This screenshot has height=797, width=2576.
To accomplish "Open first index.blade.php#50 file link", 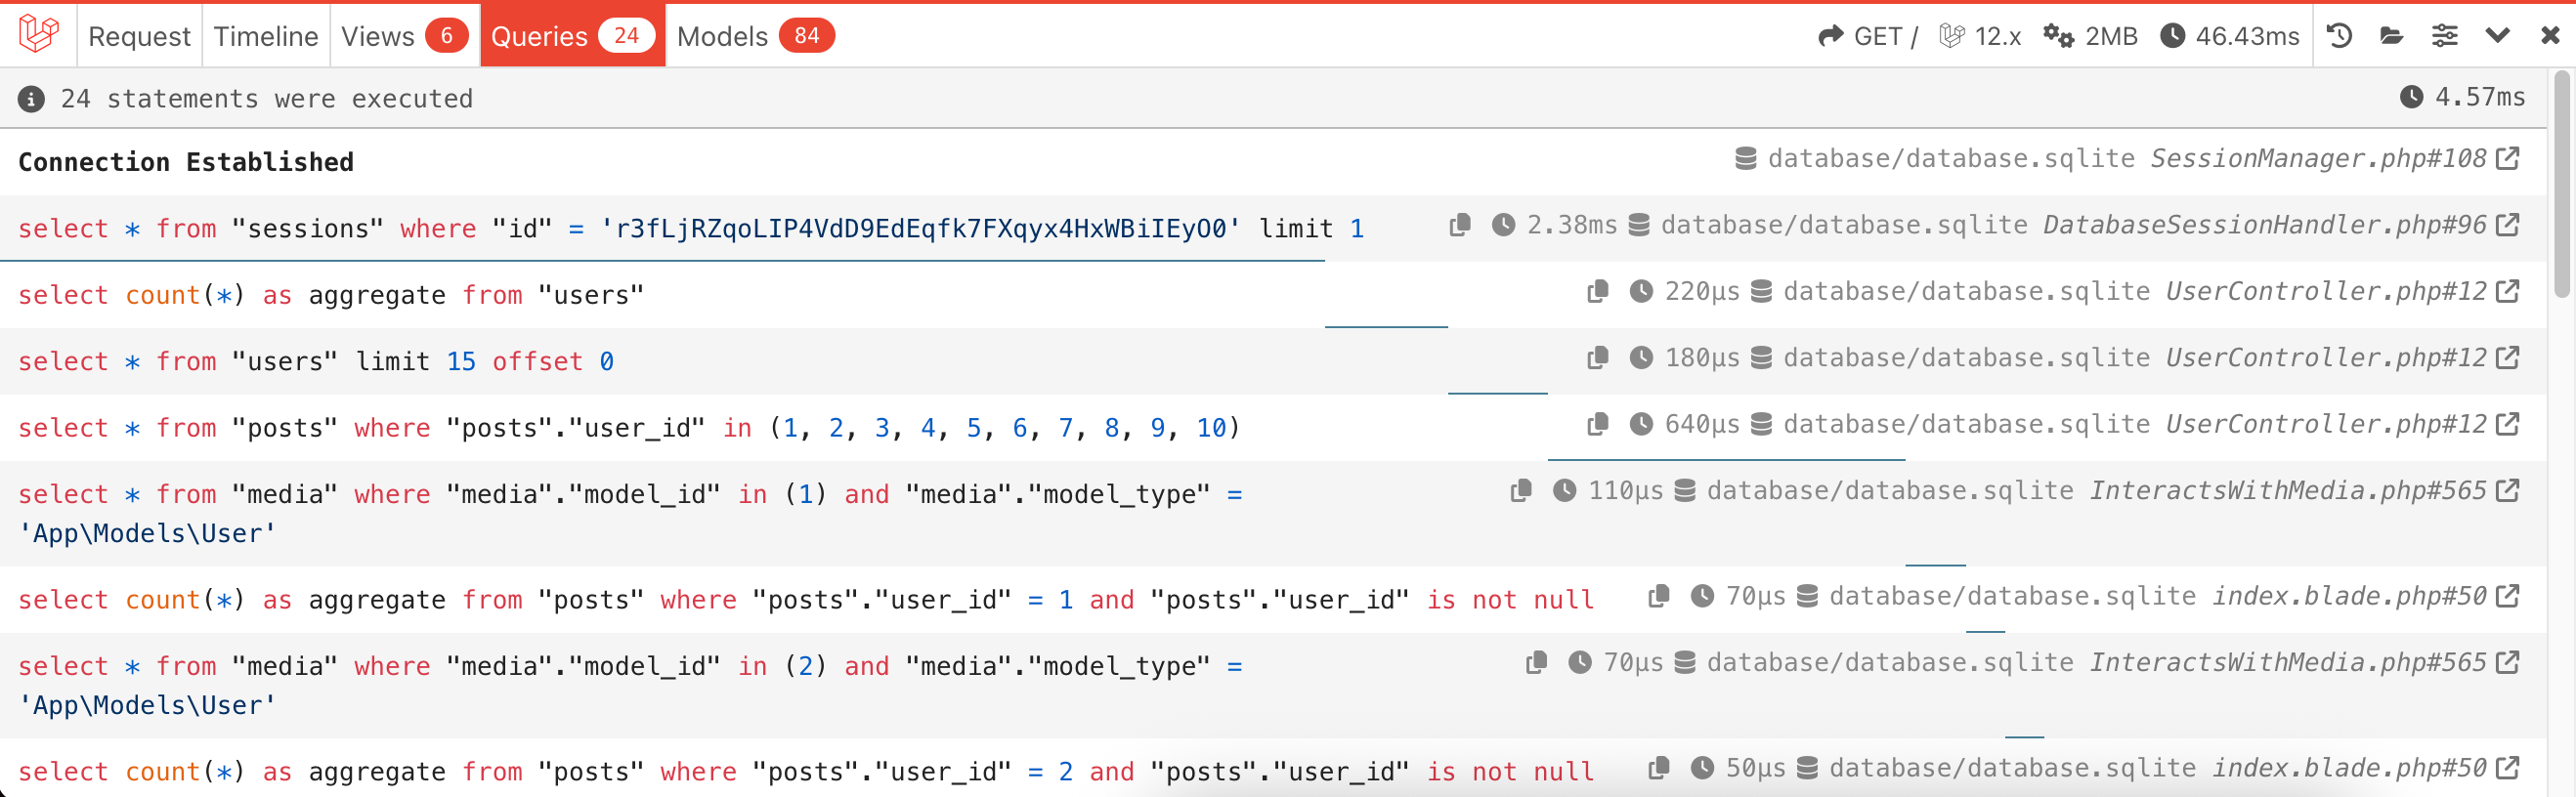I will tap(2507, 596).
